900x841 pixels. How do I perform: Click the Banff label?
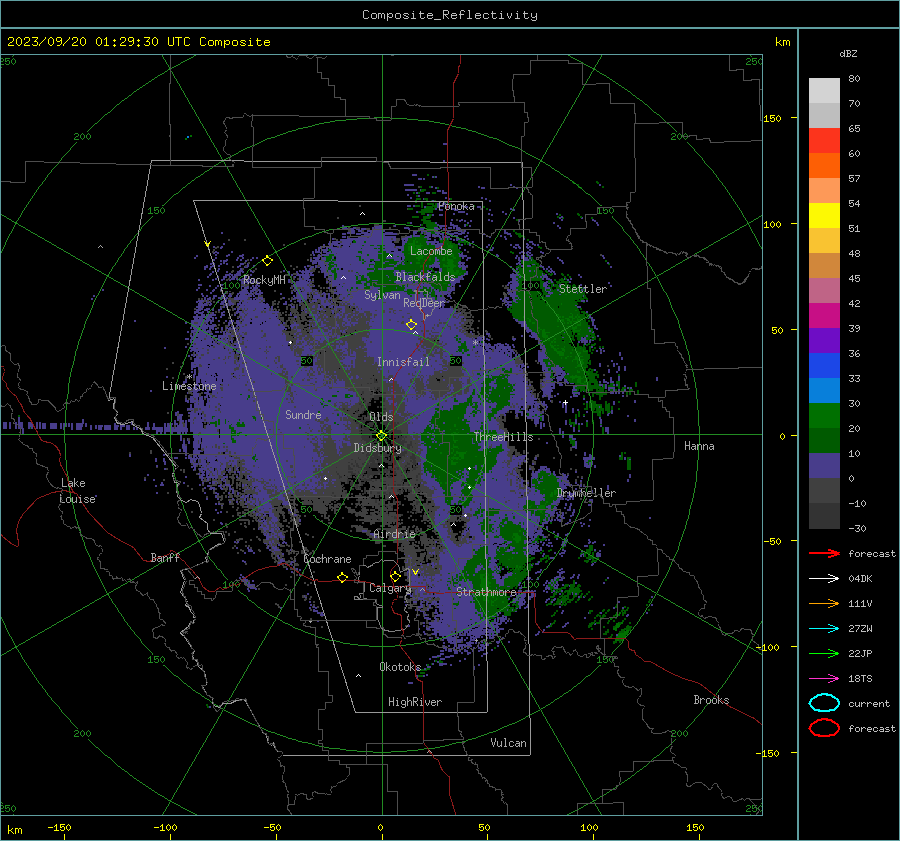(x=165, y=557)
